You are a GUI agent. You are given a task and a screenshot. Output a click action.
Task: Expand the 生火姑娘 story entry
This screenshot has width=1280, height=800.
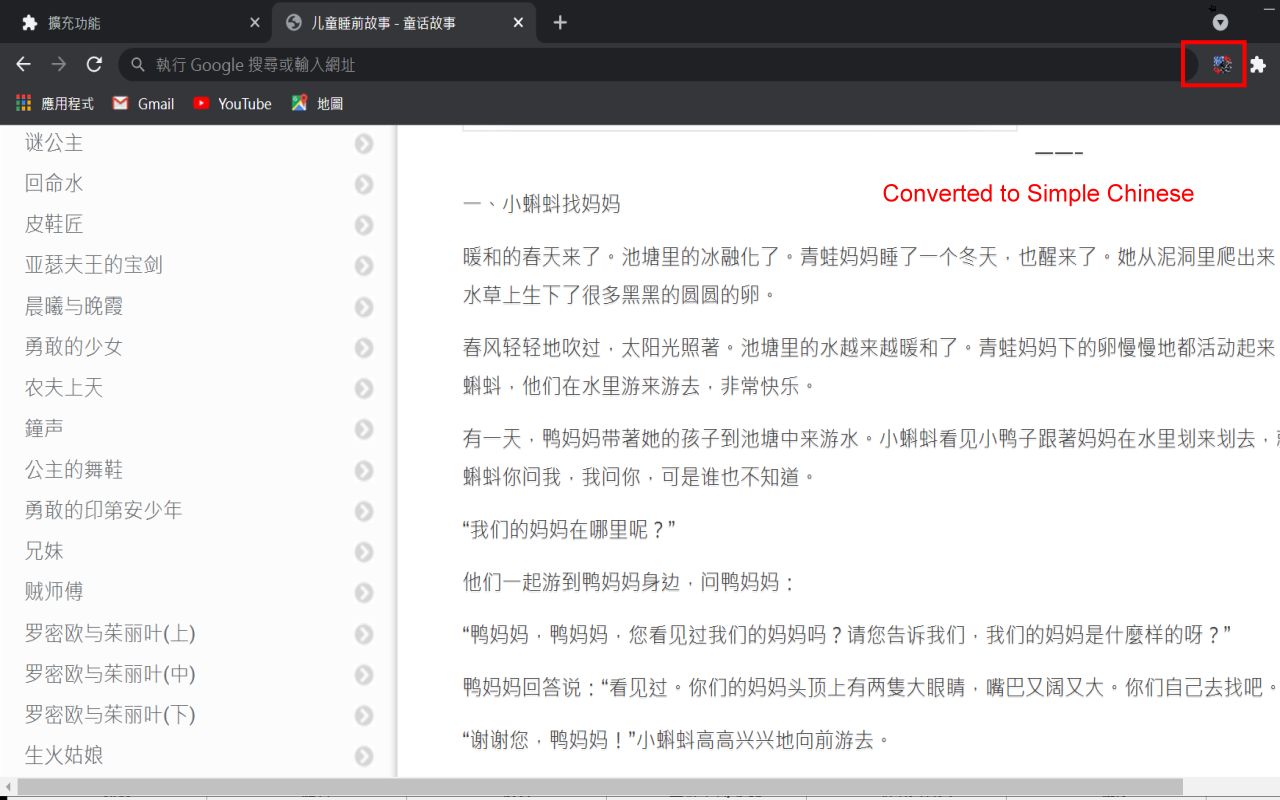363,757
